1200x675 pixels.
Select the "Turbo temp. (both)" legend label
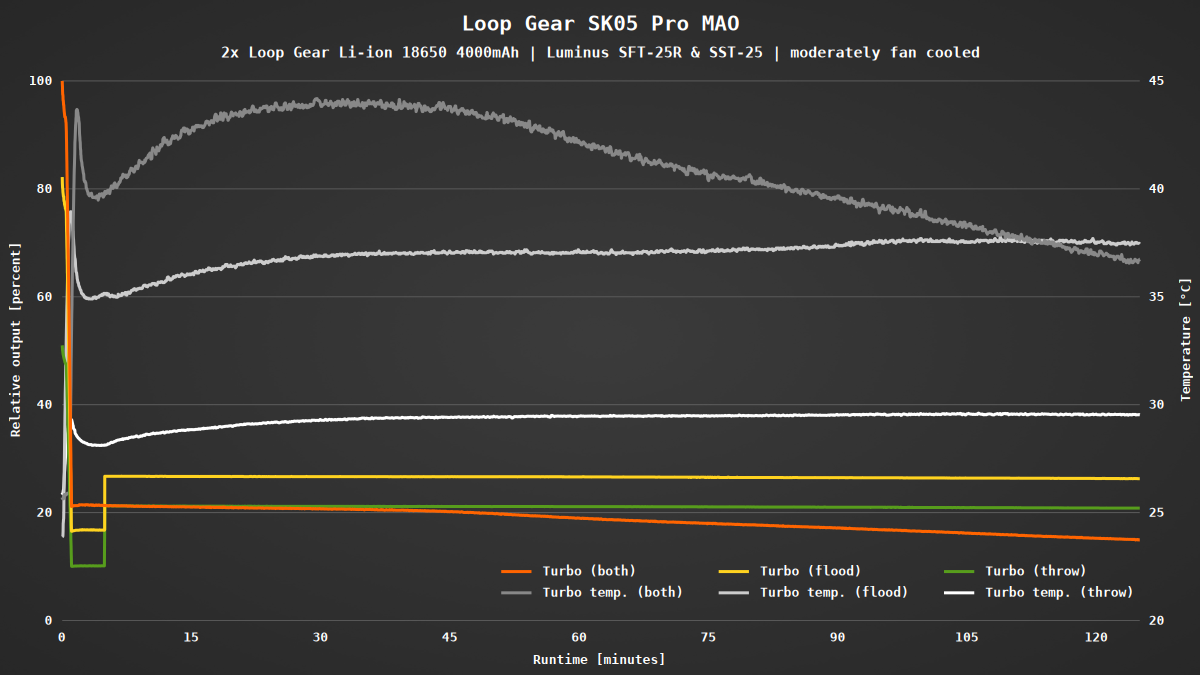pos(613,592)
